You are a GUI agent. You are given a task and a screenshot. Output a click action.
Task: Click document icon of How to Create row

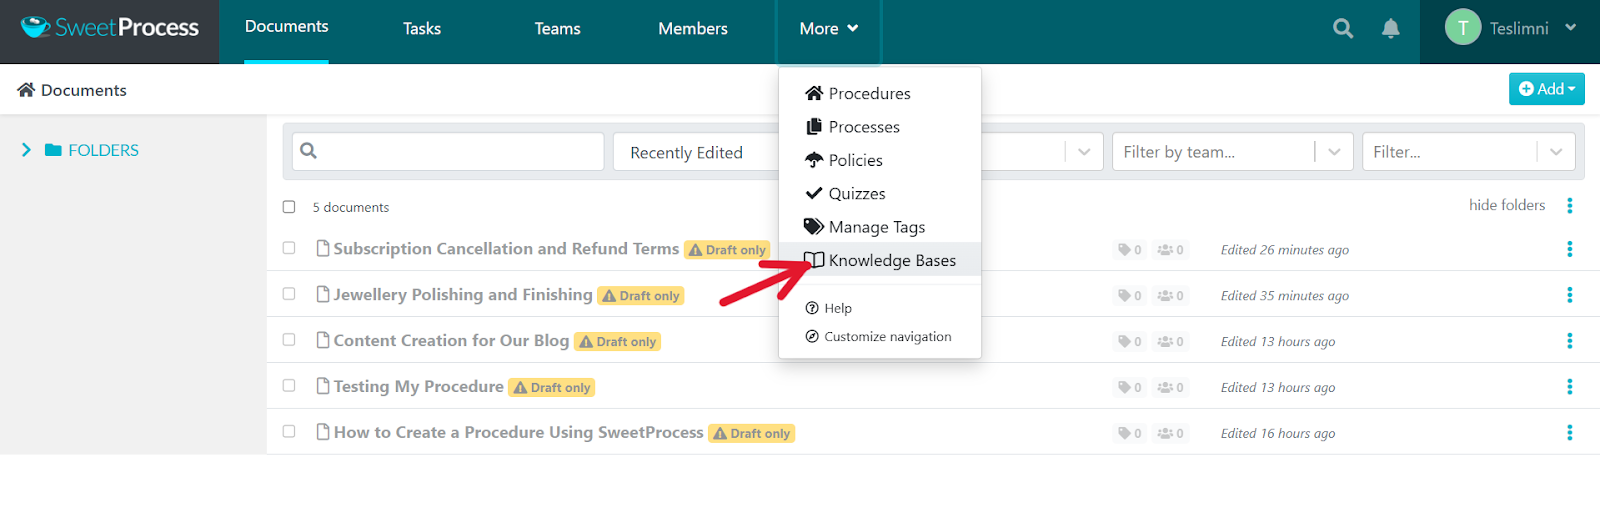point(323,432)
